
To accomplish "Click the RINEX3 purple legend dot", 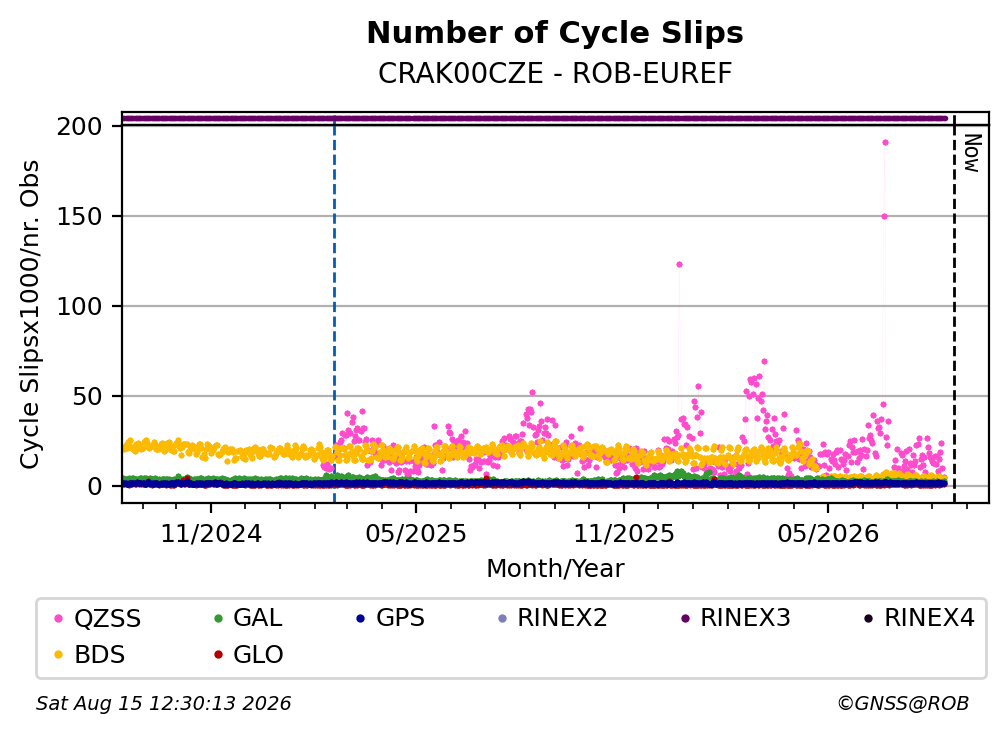I will (x=685, y=618).
